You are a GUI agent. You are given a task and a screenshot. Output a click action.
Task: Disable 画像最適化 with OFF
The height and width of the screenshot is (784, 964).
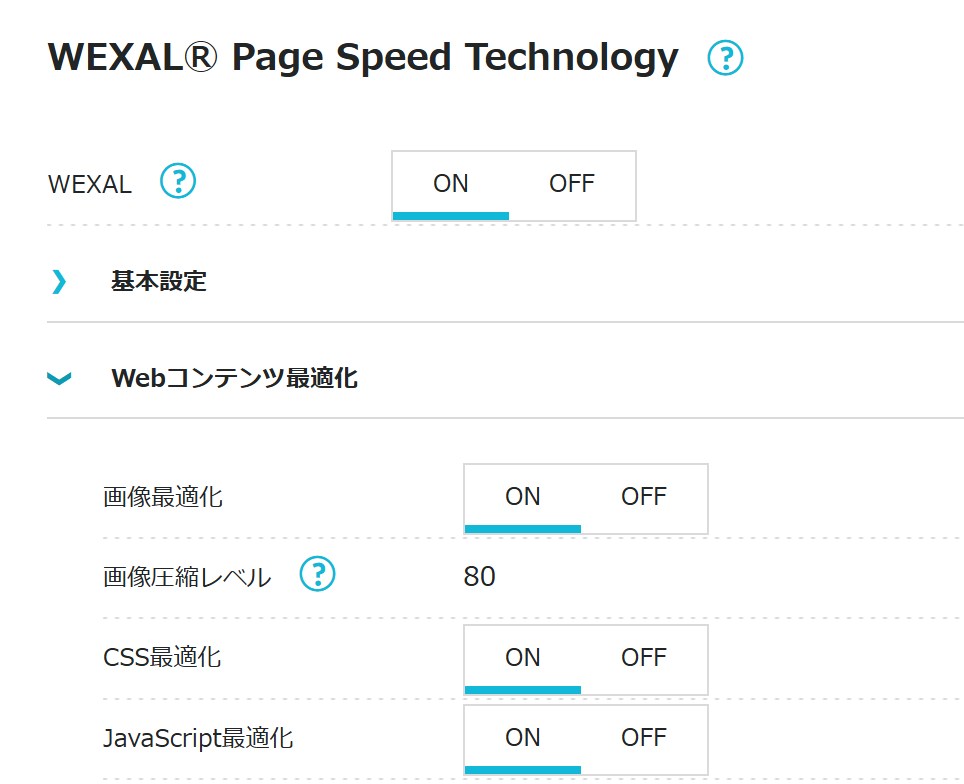[x=643, y=497]
